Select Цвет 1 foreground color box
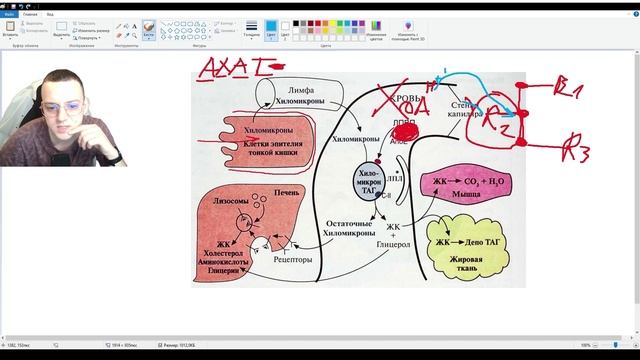Image resolution: width=640 pixels, height=360 pixels. click(x=271, y=30)
